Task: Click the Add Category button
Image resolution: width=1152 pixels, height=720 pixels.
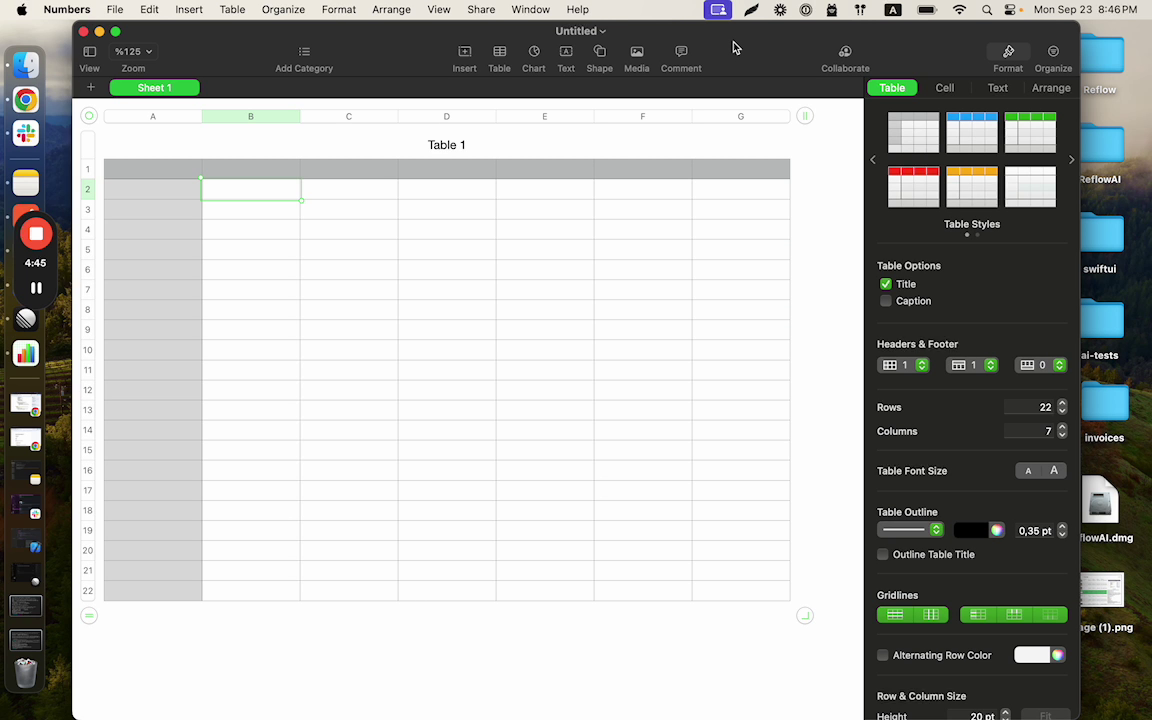Action: coord(304,57)
